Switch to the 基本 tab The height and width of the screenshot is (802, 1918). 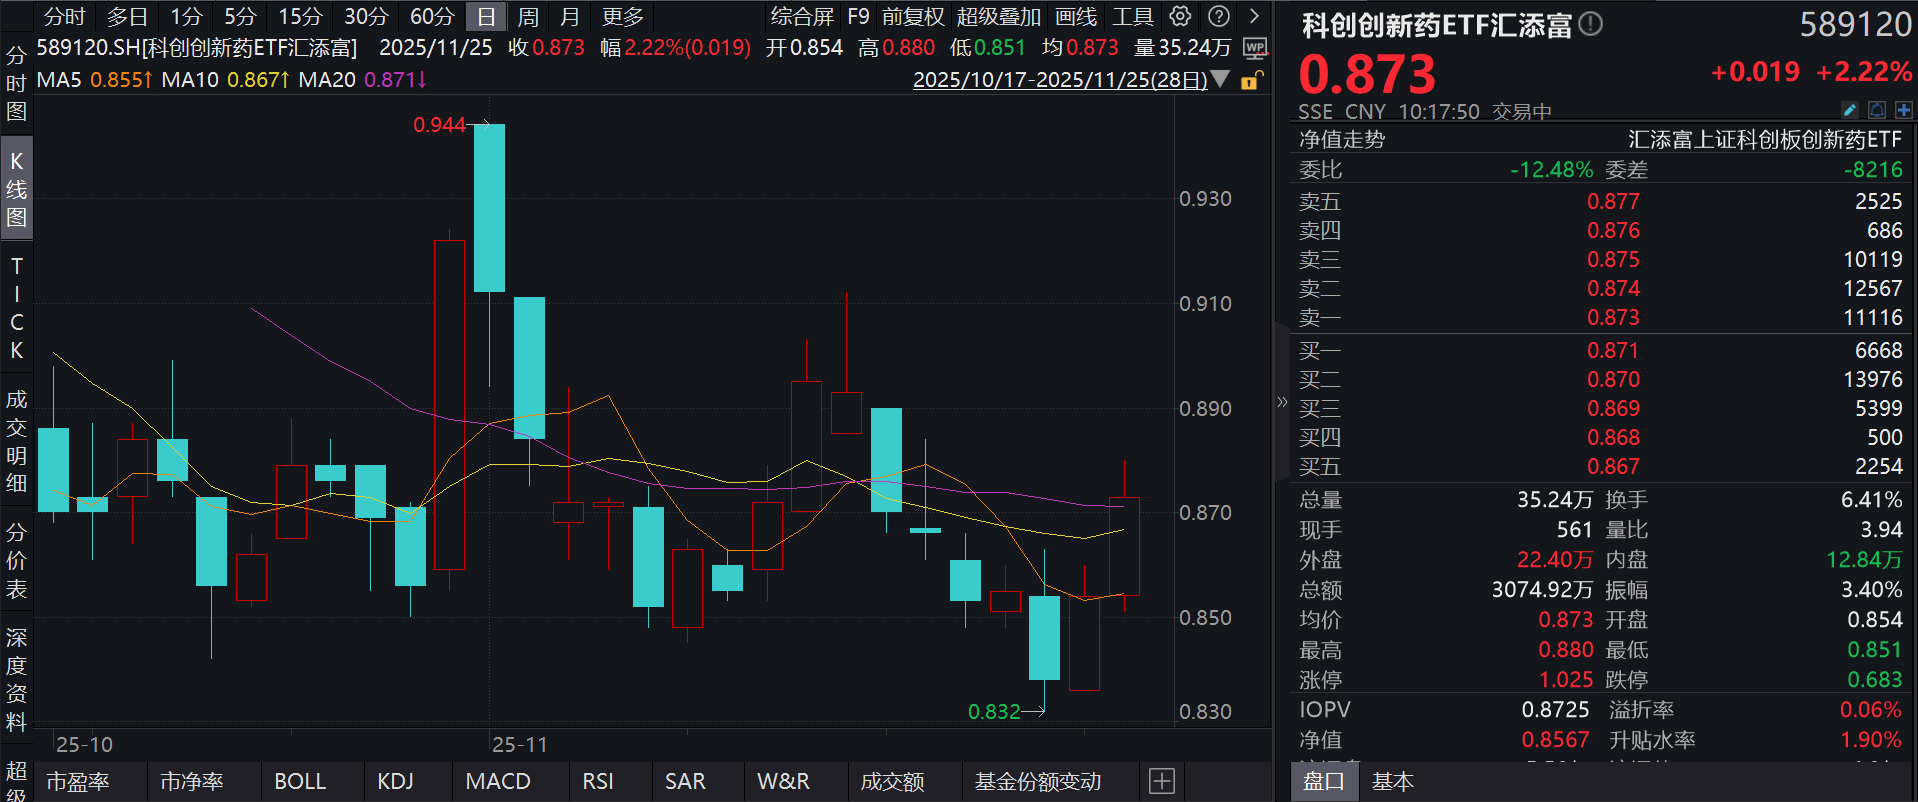1392,781
